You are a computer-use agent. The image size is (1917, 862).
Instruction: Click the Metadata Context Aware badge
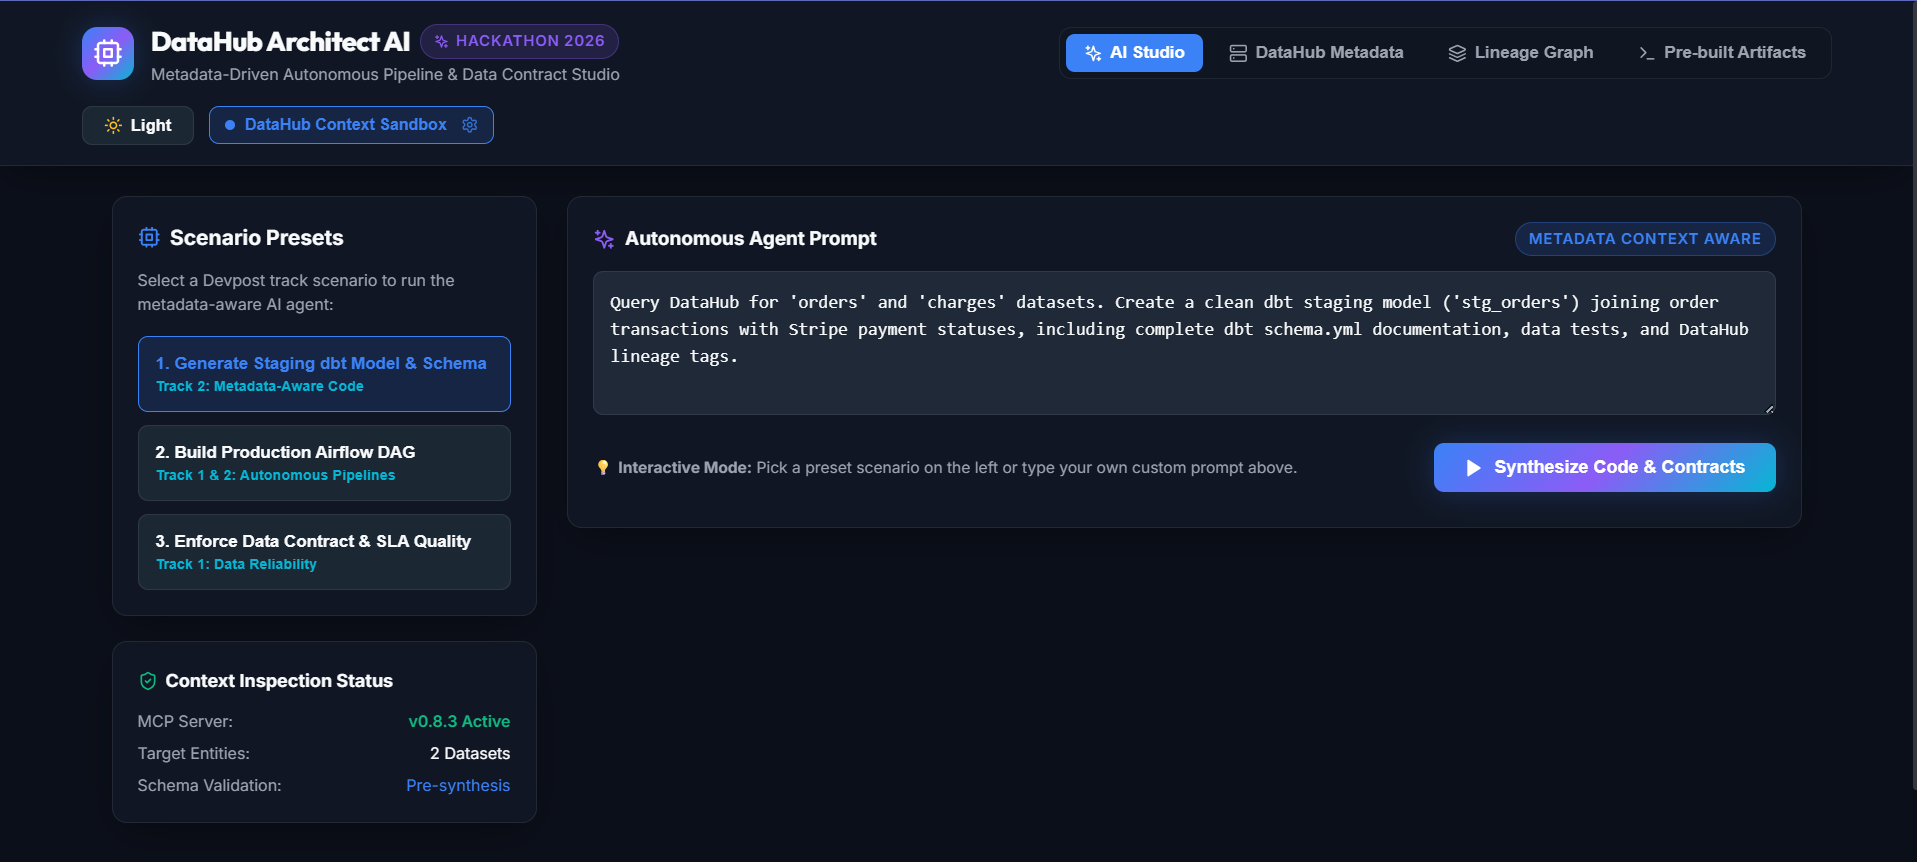point(1645,239)
